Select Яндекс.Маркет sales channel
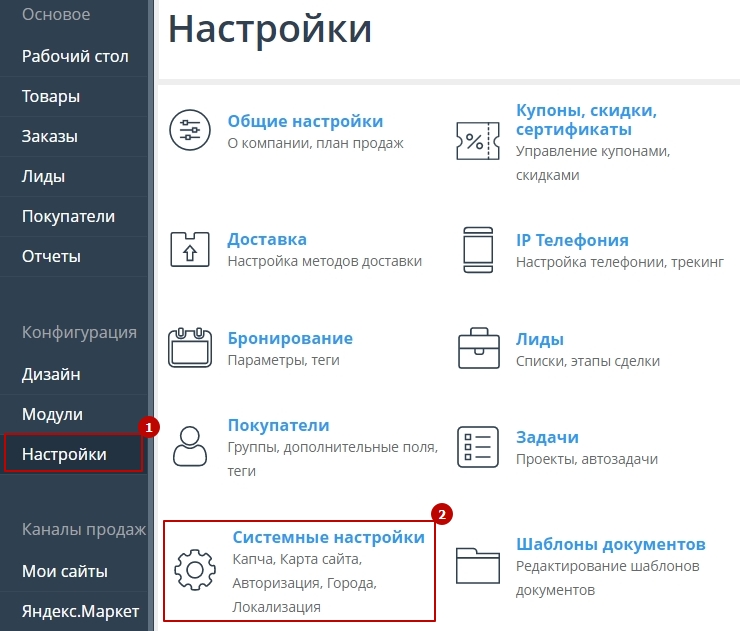This screenshot has height=631, width=740. click(80, 611)
